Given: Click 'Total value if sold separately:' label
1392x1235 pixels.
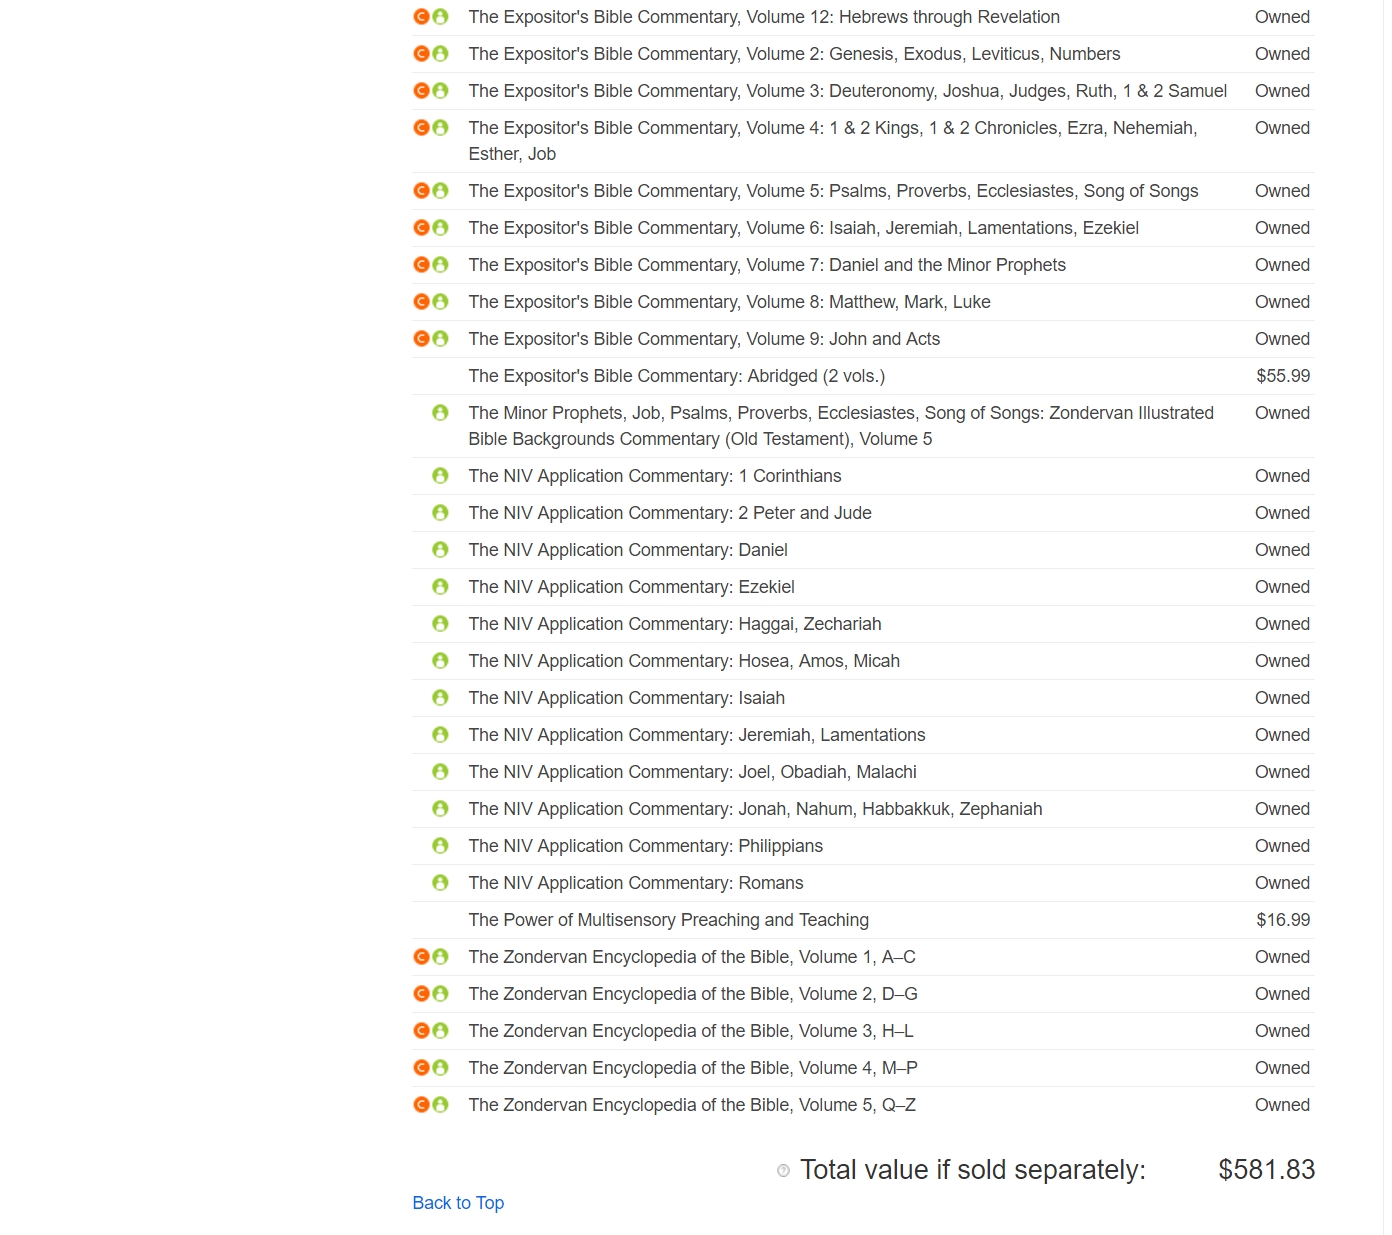Looking at the screenshot, I should click(x=973, y=1170).
